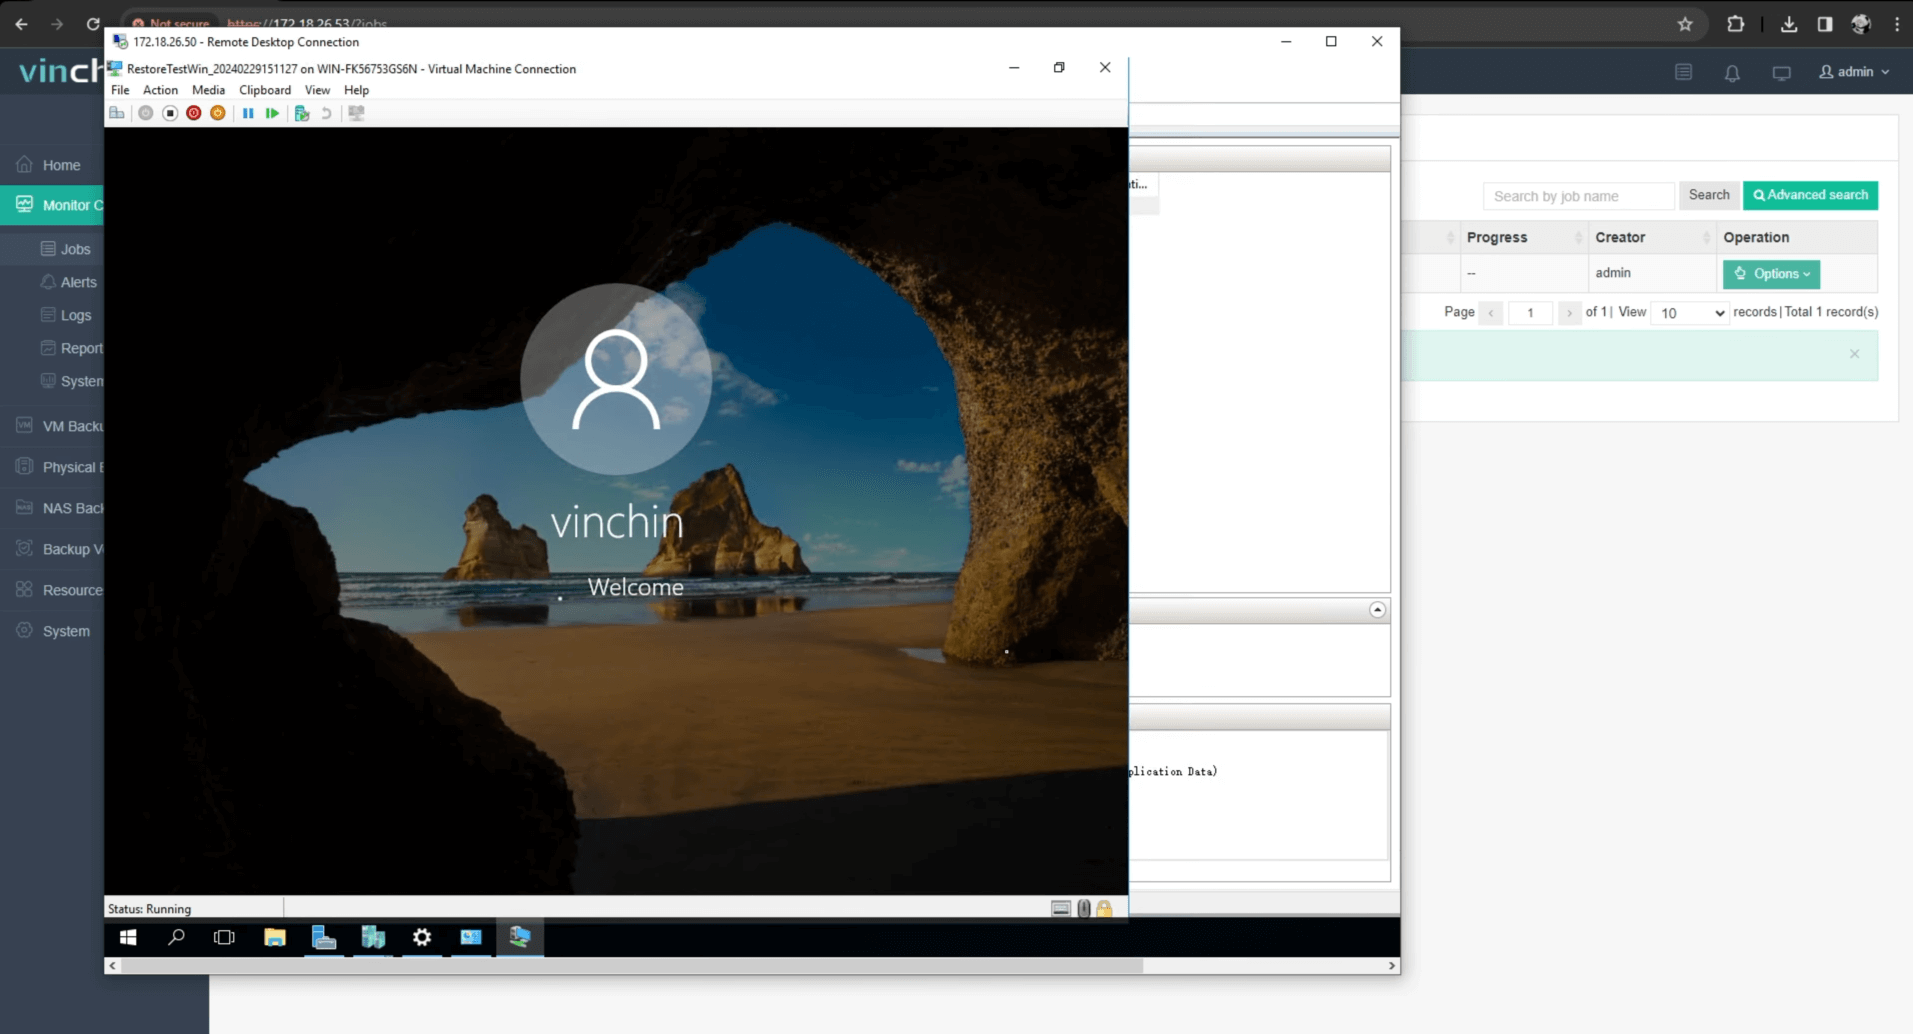The image size is (1913, 1034).
Task: Click keyboard status icon in VM status bar
Action: [x=1061, y=908]
